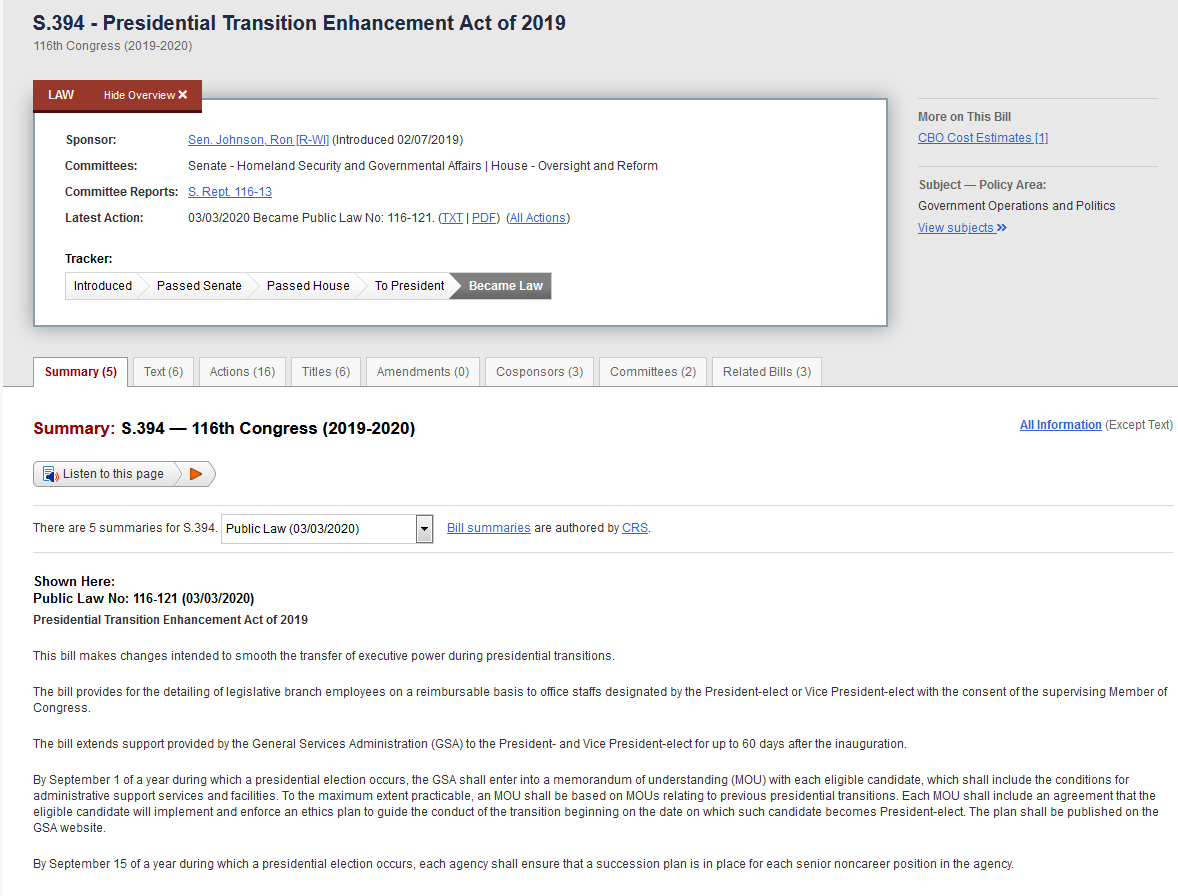Image resolution: width=1178 pixels, height=896 pixels.
Task: Open committee report S. Rept. 116-13
Action: [x=230, y=192]
